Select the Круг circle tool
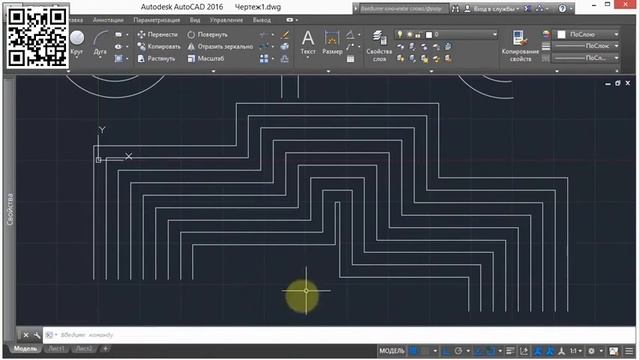This screenshot has height=360, width=640. tap(77, 42)
